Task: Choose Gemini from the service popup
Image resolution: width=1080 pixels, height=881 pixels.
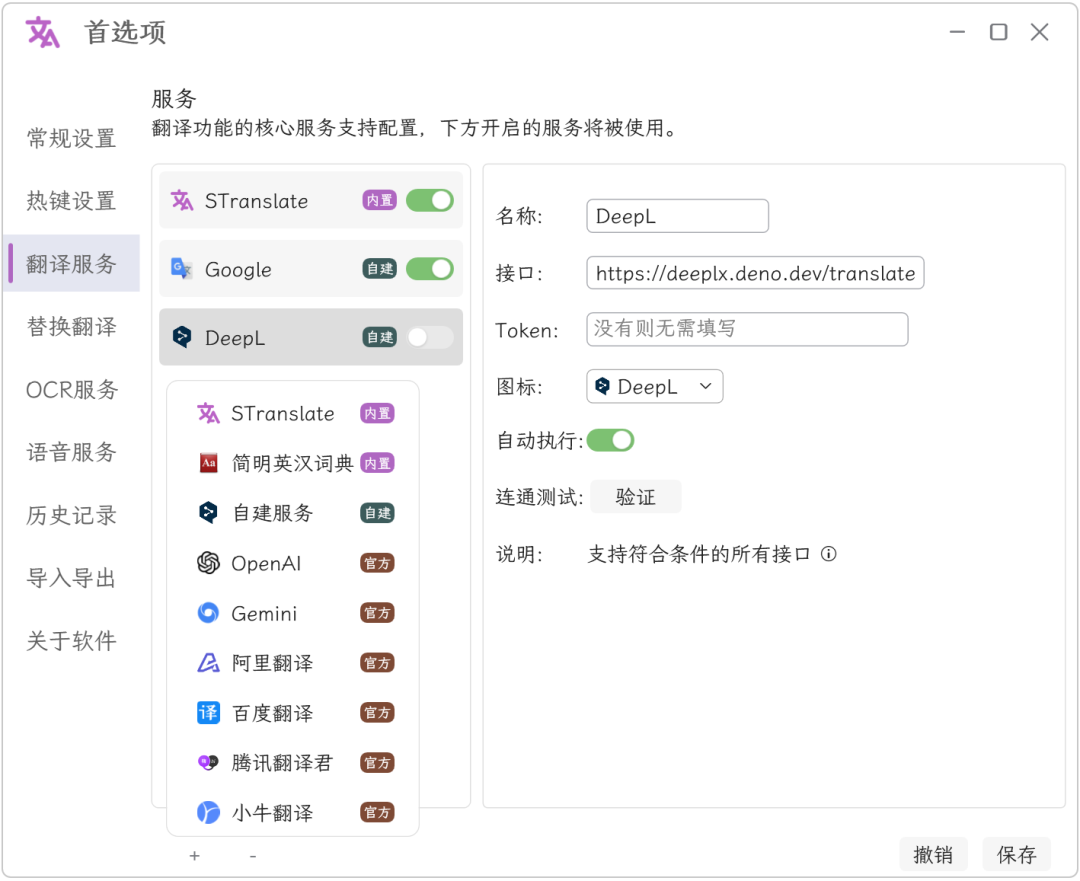Action: click(x=294, y=612)
